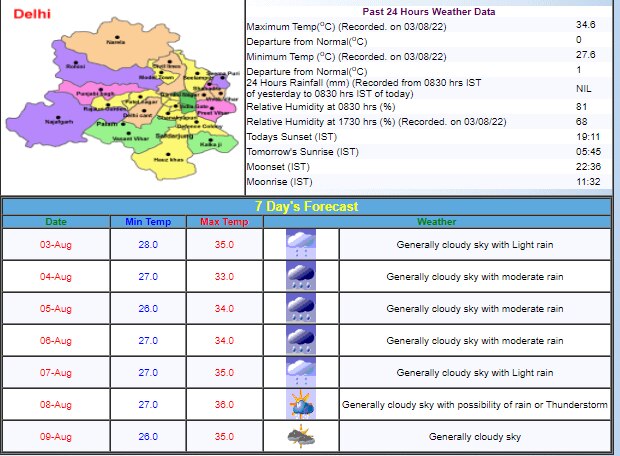Select the 03-Aug date cell
The width and height of the screenshot is (620, 456).
(56, 244)
